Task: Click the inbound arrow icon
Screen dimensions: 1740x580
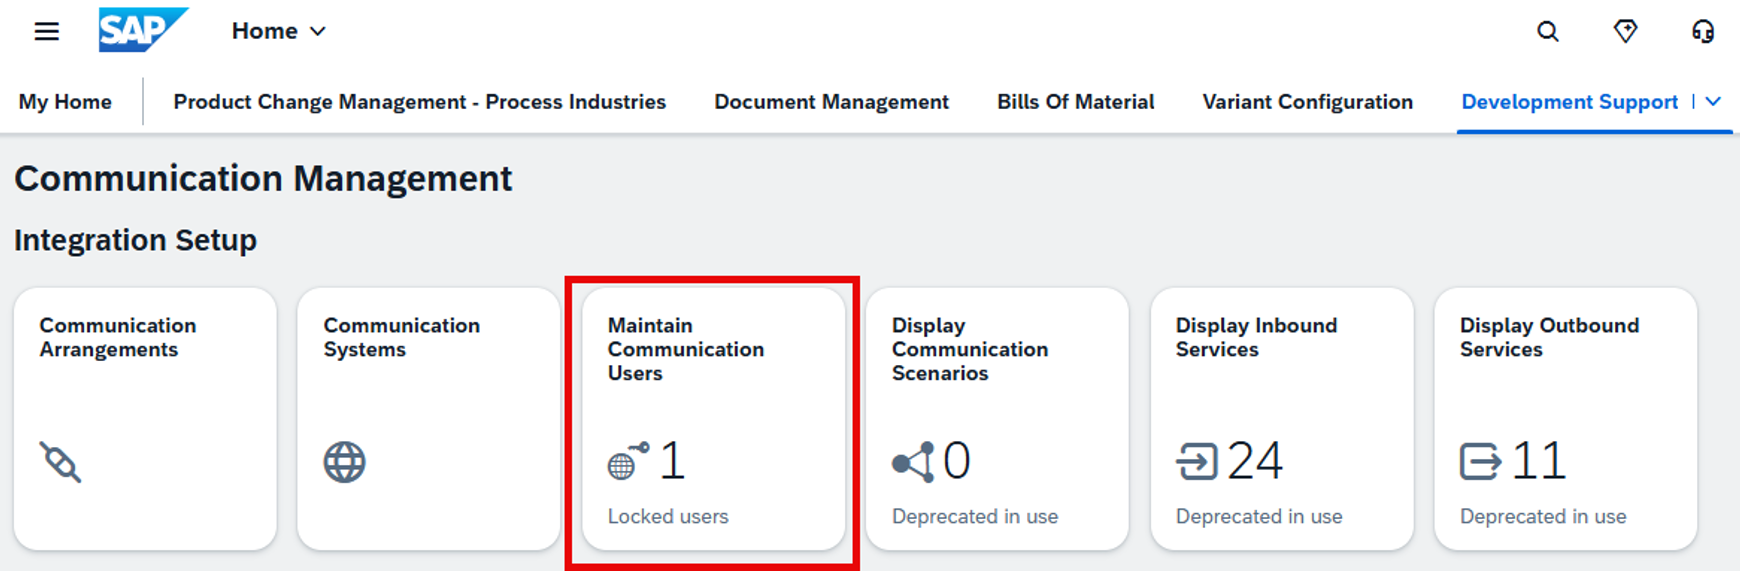Action: (x=1196, y=462)
